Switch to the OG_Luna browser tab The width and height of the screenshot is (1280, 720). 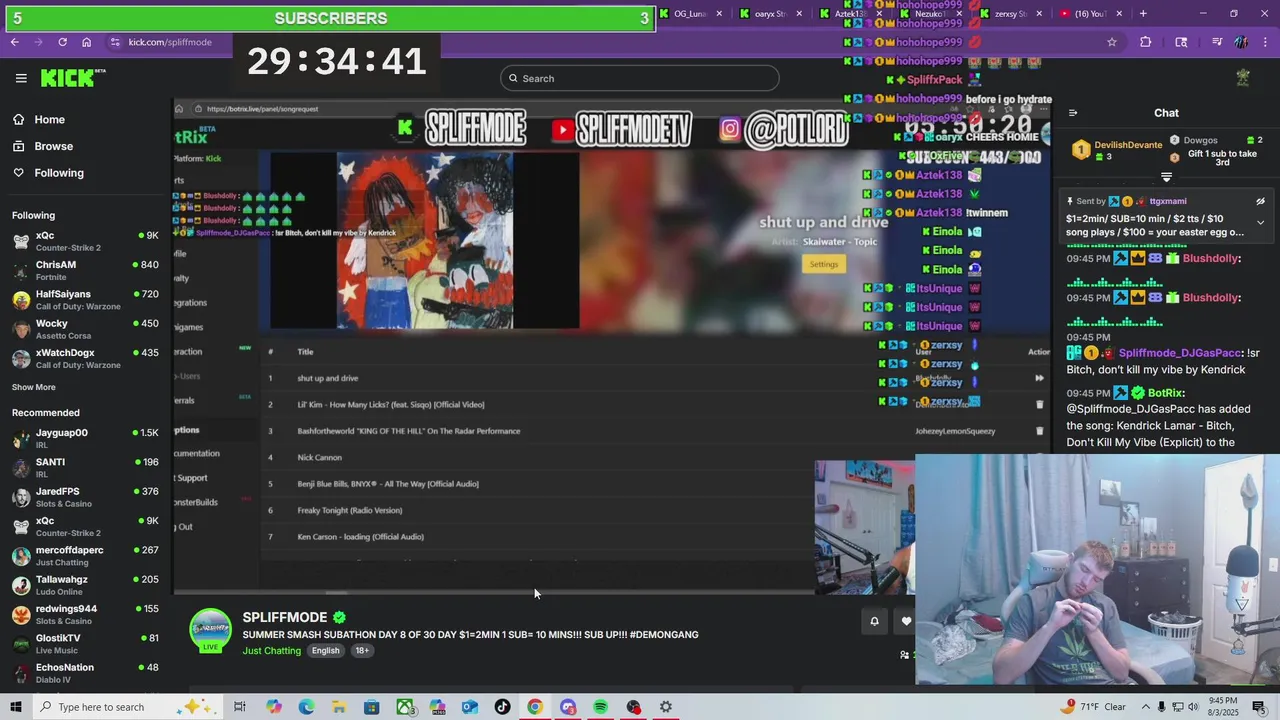click(689, 14)
